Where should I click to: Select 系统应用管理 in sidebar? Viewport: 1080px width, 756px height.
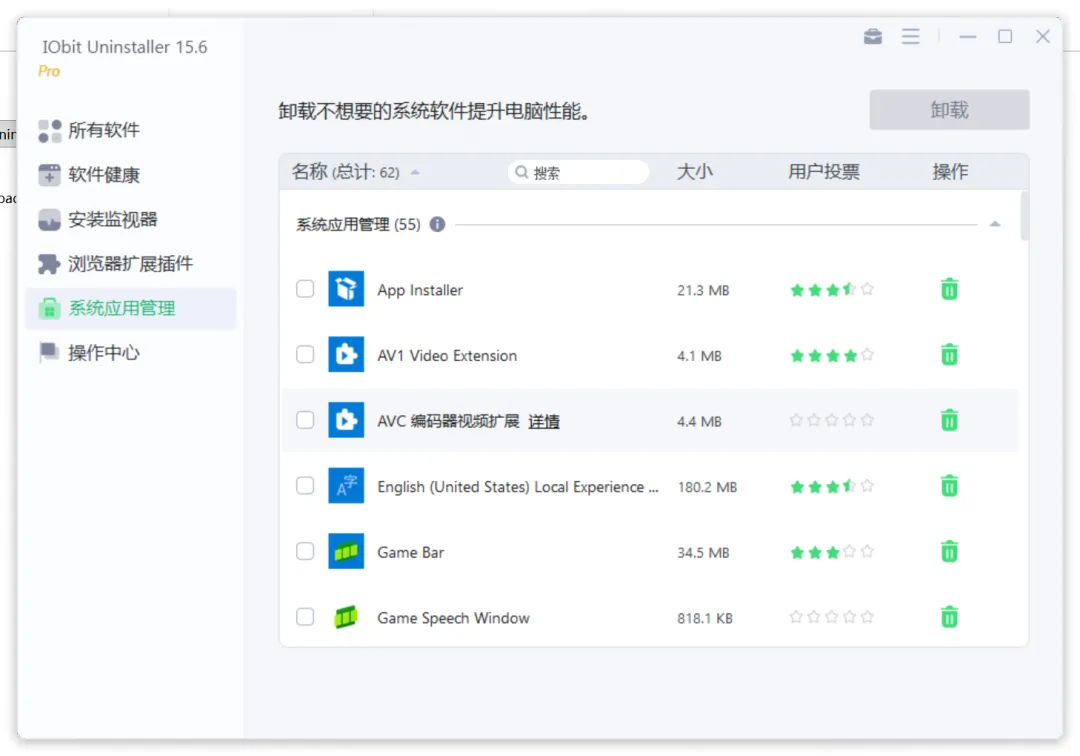[x=131, y=308]
